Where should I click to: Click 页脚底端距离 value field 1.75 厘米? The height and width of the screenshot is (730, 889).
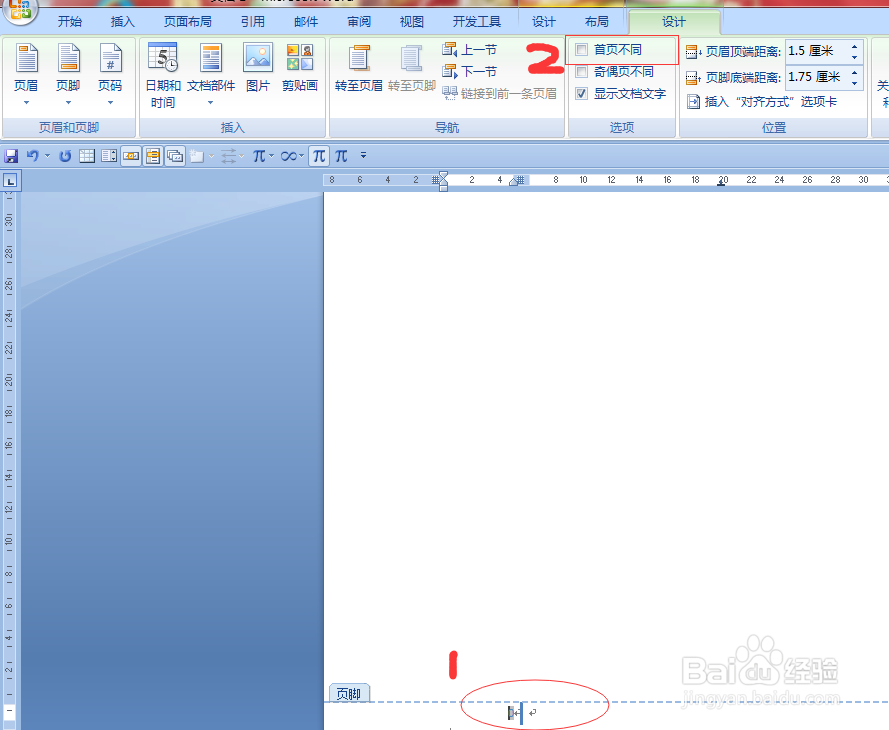[816, 77]
